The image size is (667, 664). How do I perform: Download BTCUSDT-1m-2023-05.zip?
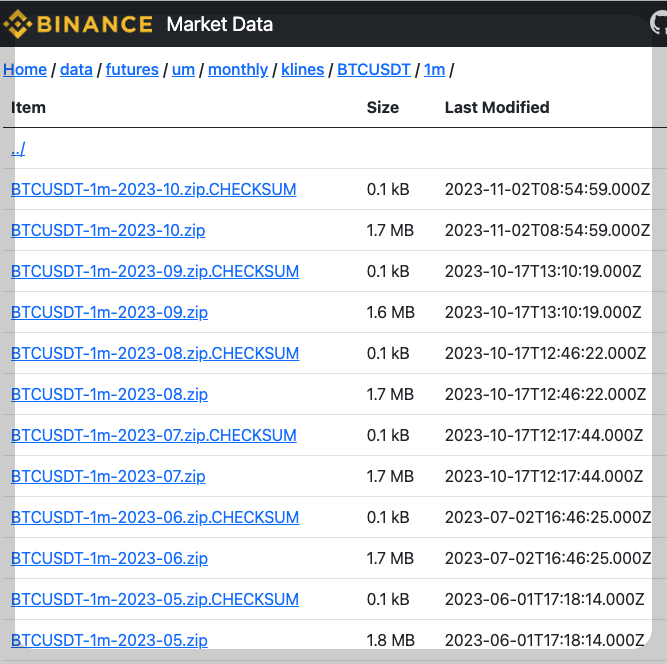tap(109, 640)
